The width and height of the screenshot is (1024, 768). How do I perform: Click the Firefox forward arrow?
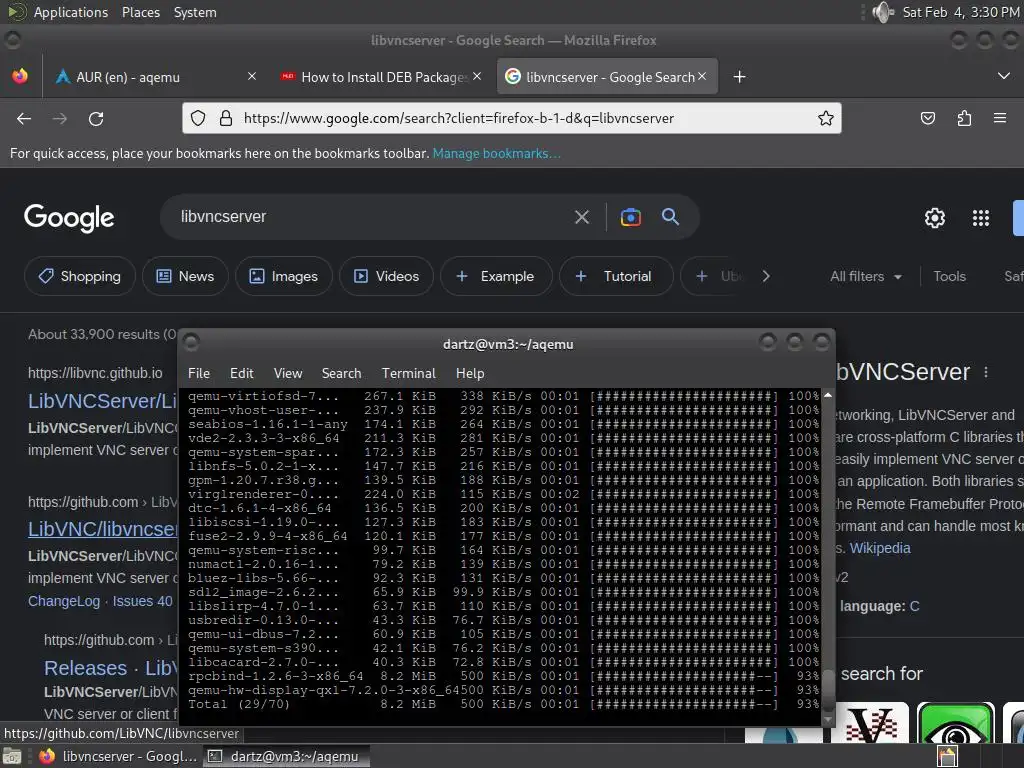click(x=60, y=119)
